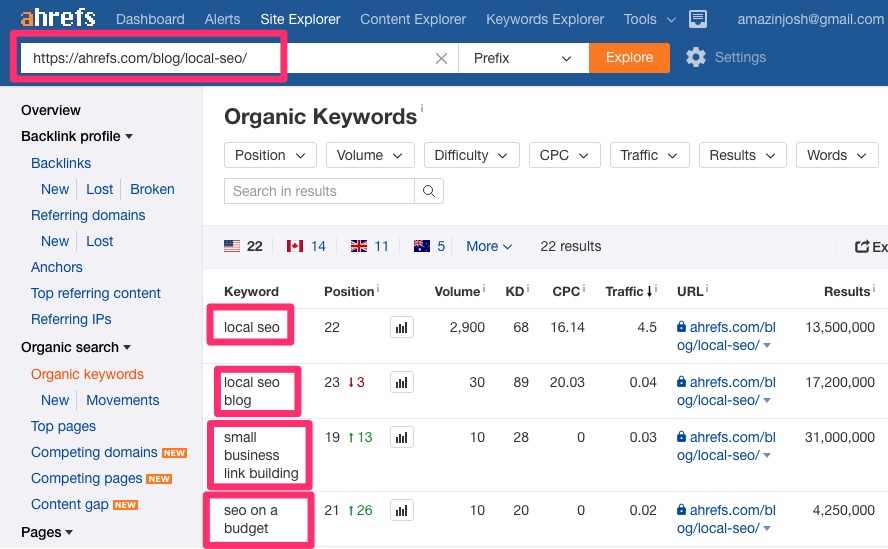Click the ahrefs logo
The height and width of the screenshot is (549, 888).
58,18
